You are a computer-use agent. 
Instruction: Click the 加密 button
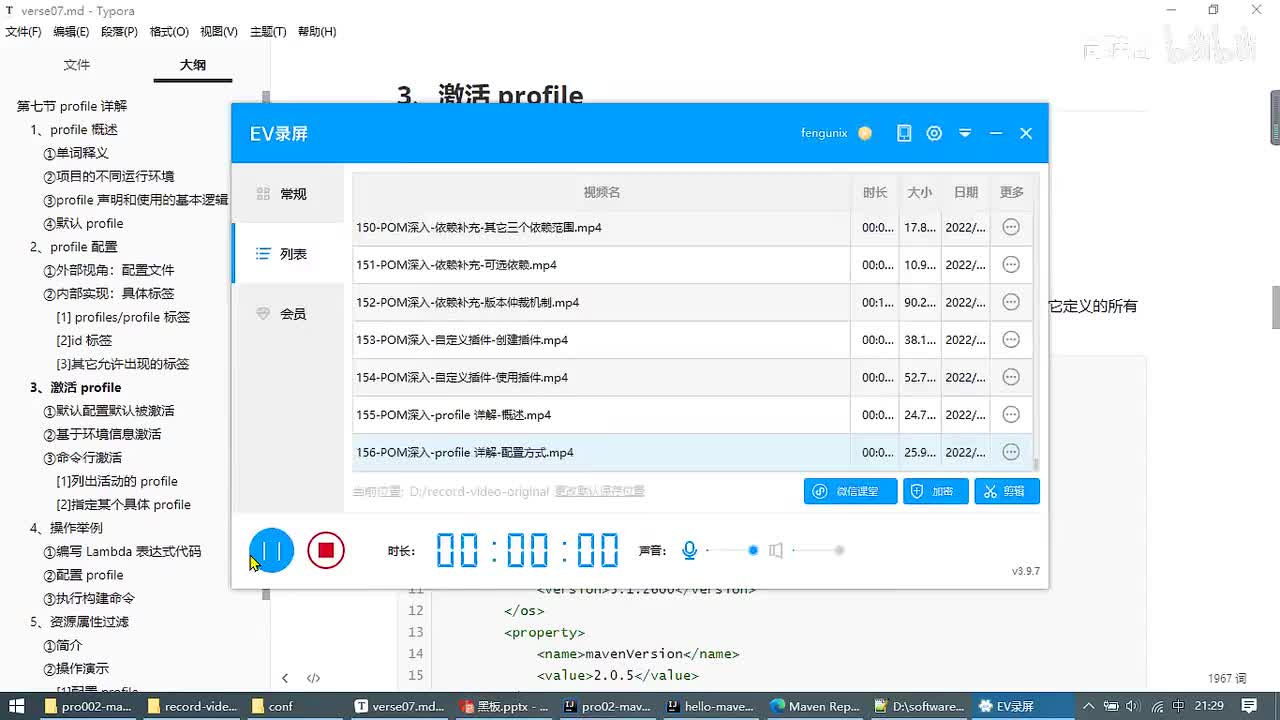tap(936, 491)
